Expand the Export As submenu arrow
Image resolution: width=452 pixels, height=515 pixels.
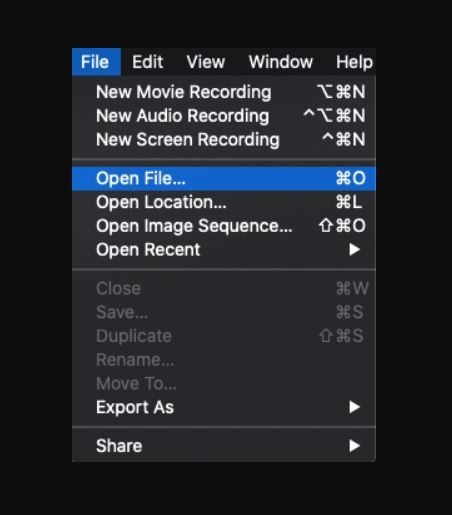click(354, 407)
